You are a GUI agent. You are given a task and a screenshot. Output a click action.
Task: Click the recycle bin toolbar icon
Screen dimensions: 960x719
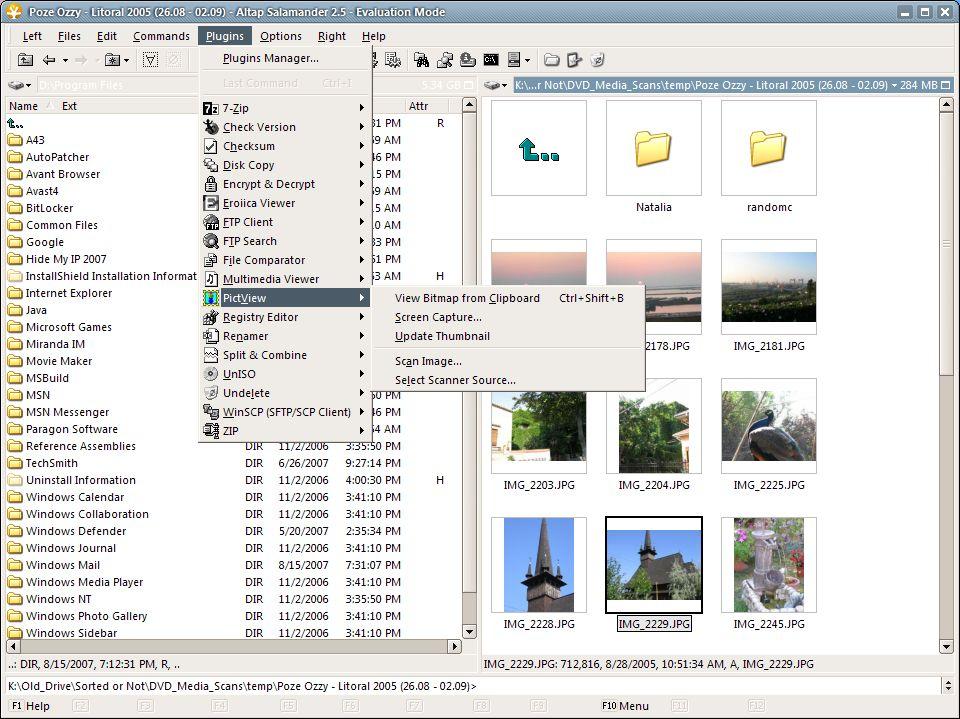[x=598, y=61]
